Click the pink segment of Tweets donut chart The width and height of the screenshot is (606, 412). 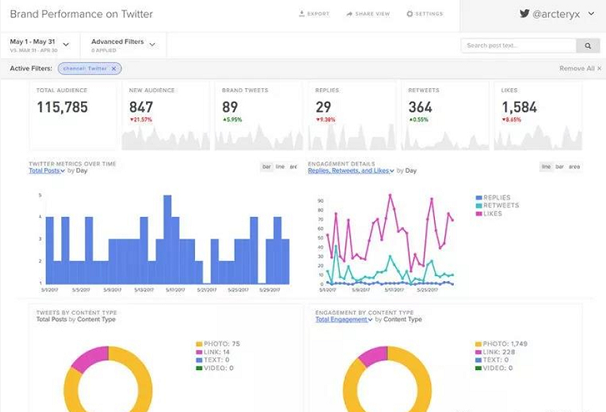[x=91, y=358]
